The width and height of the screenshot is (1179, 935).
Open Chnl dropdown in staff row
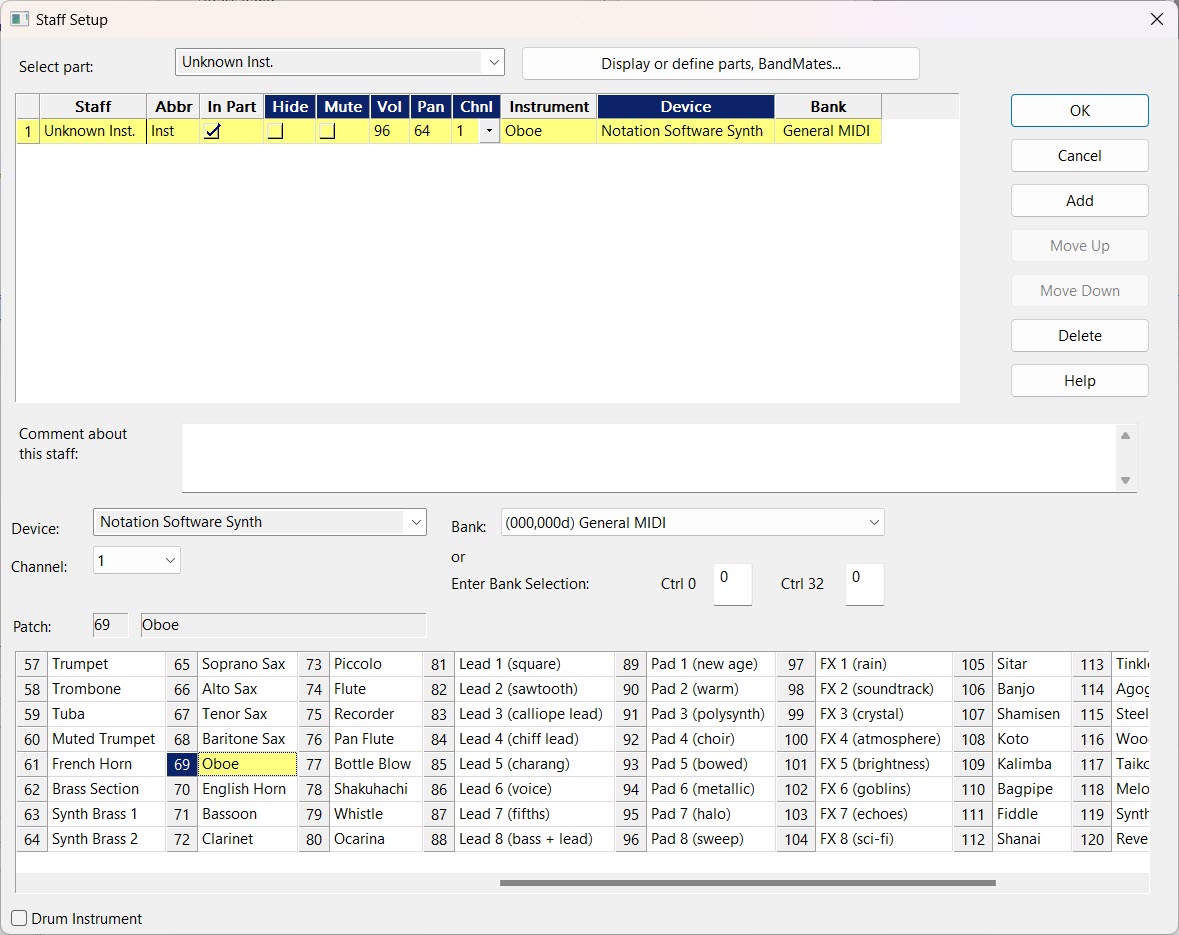click(489, 131)
